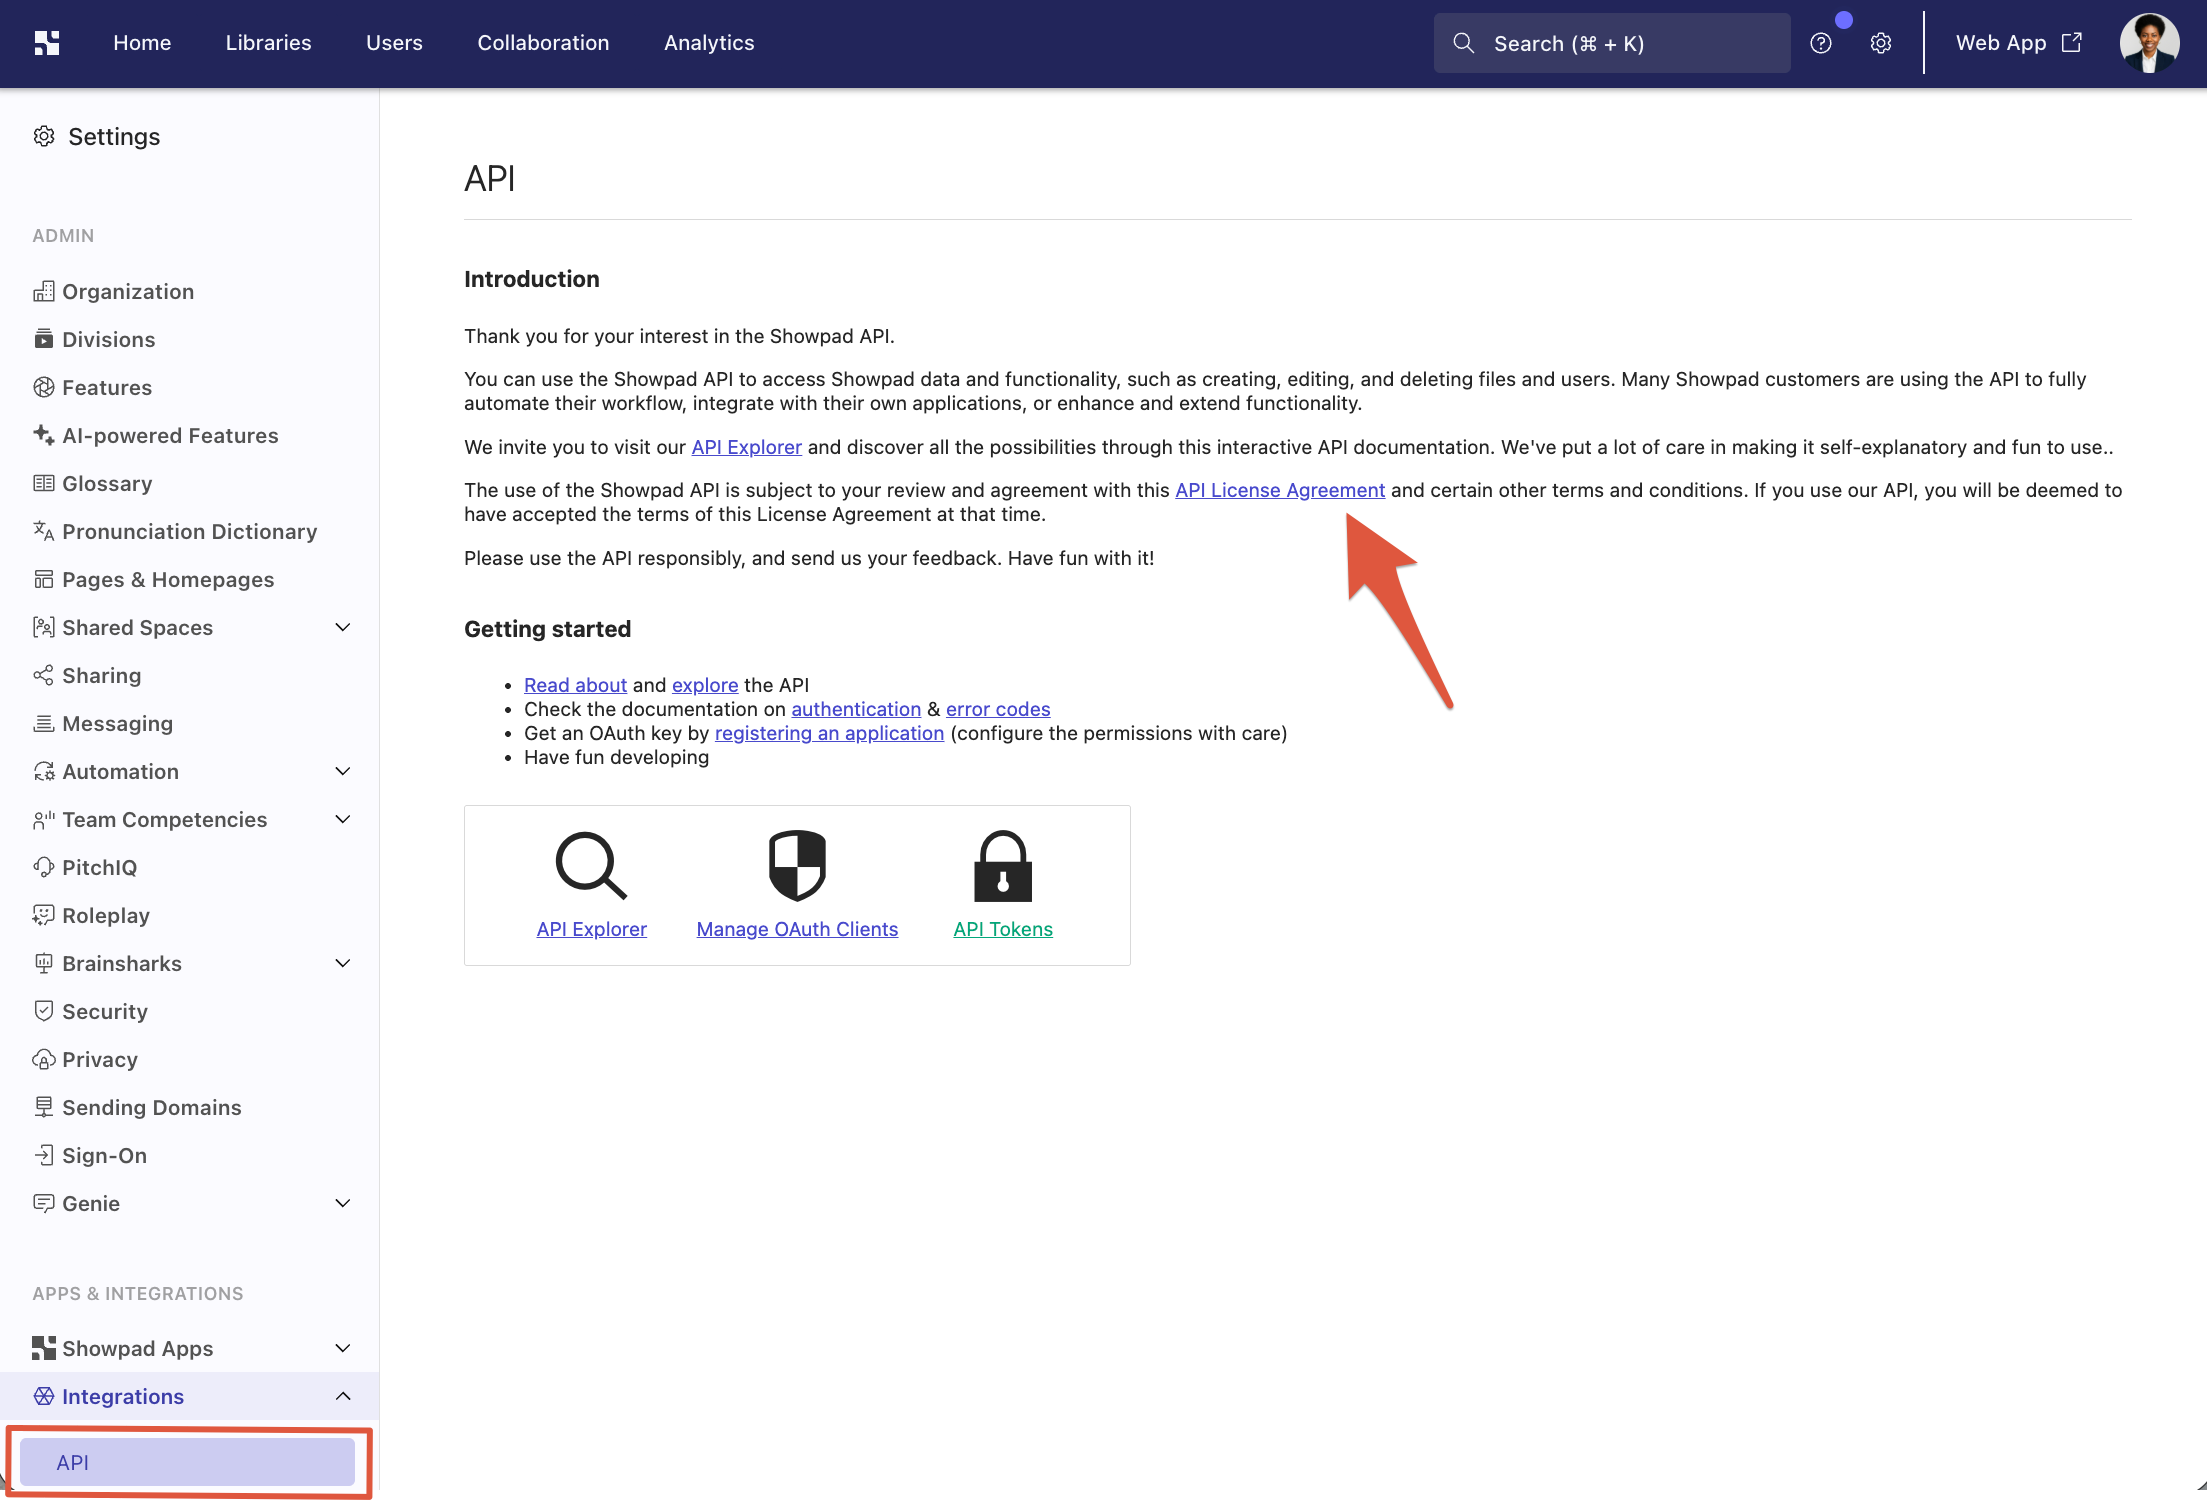Image resolution: width=2207 pixels, height=1505 pixels.
Task: Open the Users menu
Action: pyautogui.click(x=395, y=43)
